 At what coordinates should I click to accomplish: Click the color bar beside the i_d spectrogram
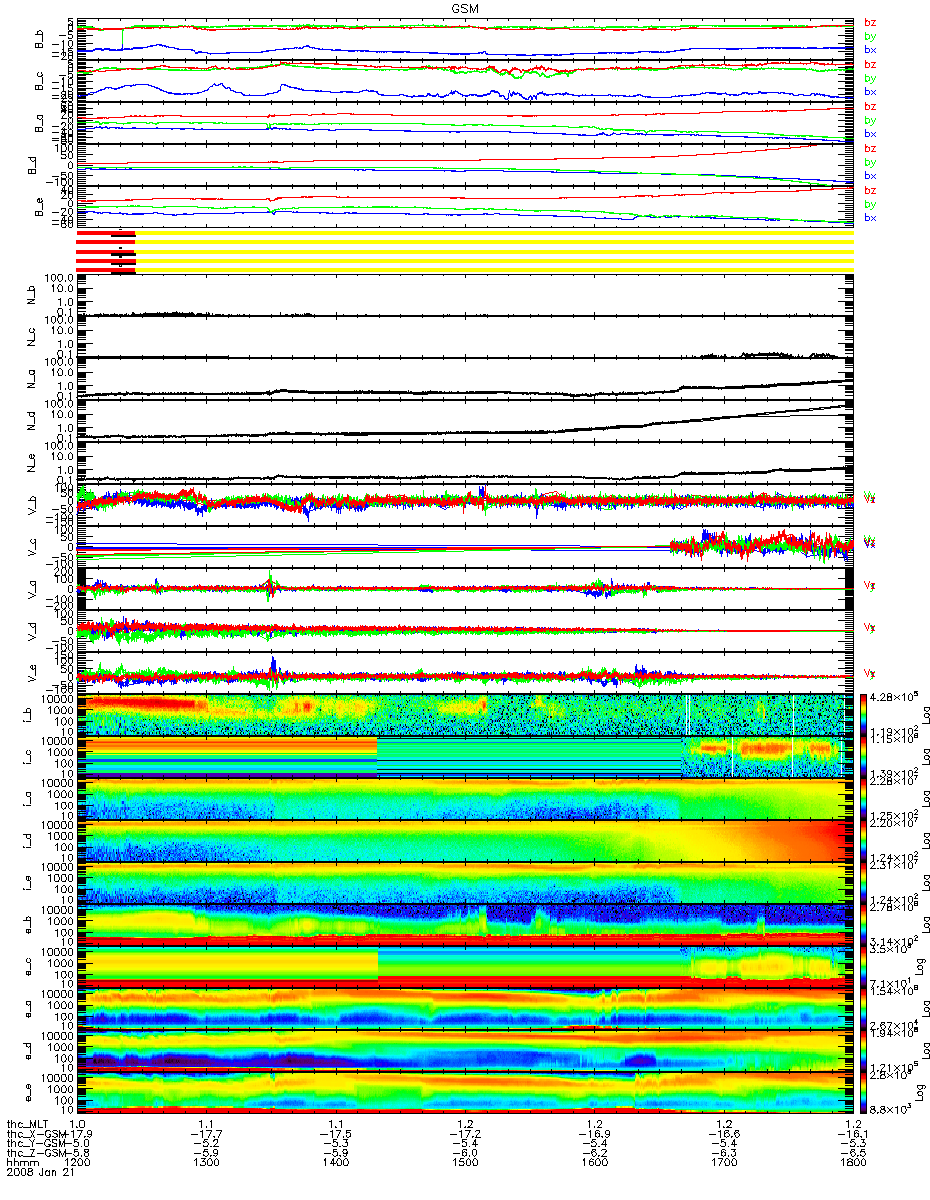pyautogui.click(x=866, y=840)
